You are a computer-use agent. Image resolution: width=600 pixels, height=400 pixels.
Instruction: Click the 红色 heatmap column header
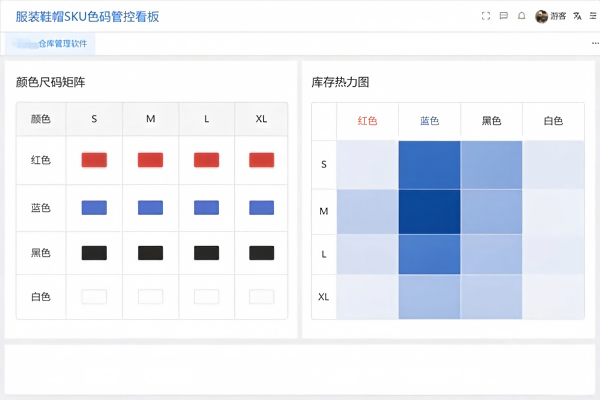pyautogui.click(x=367, y=121)
